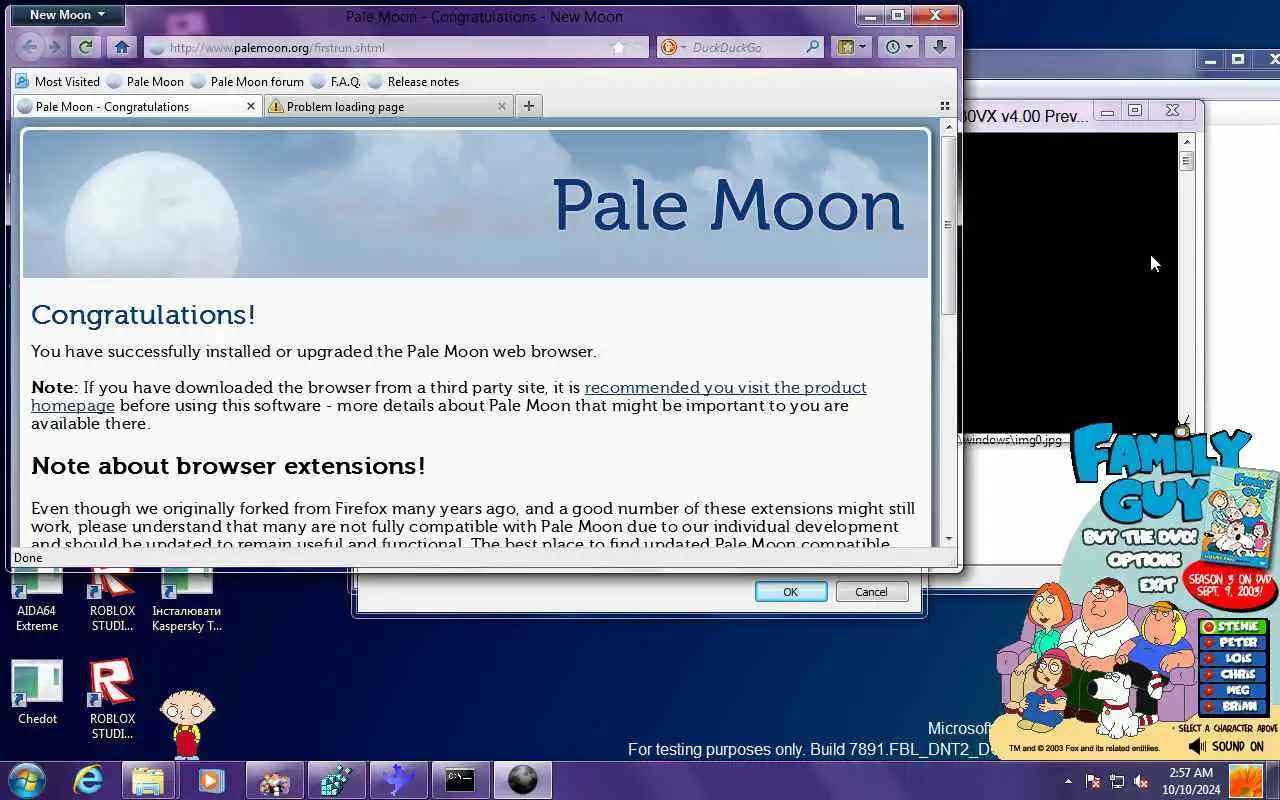The width and height of the screenshot is (1280, 800).
Task: Open the Bookmarks menu dropdown button
Action: coord(852,47)
